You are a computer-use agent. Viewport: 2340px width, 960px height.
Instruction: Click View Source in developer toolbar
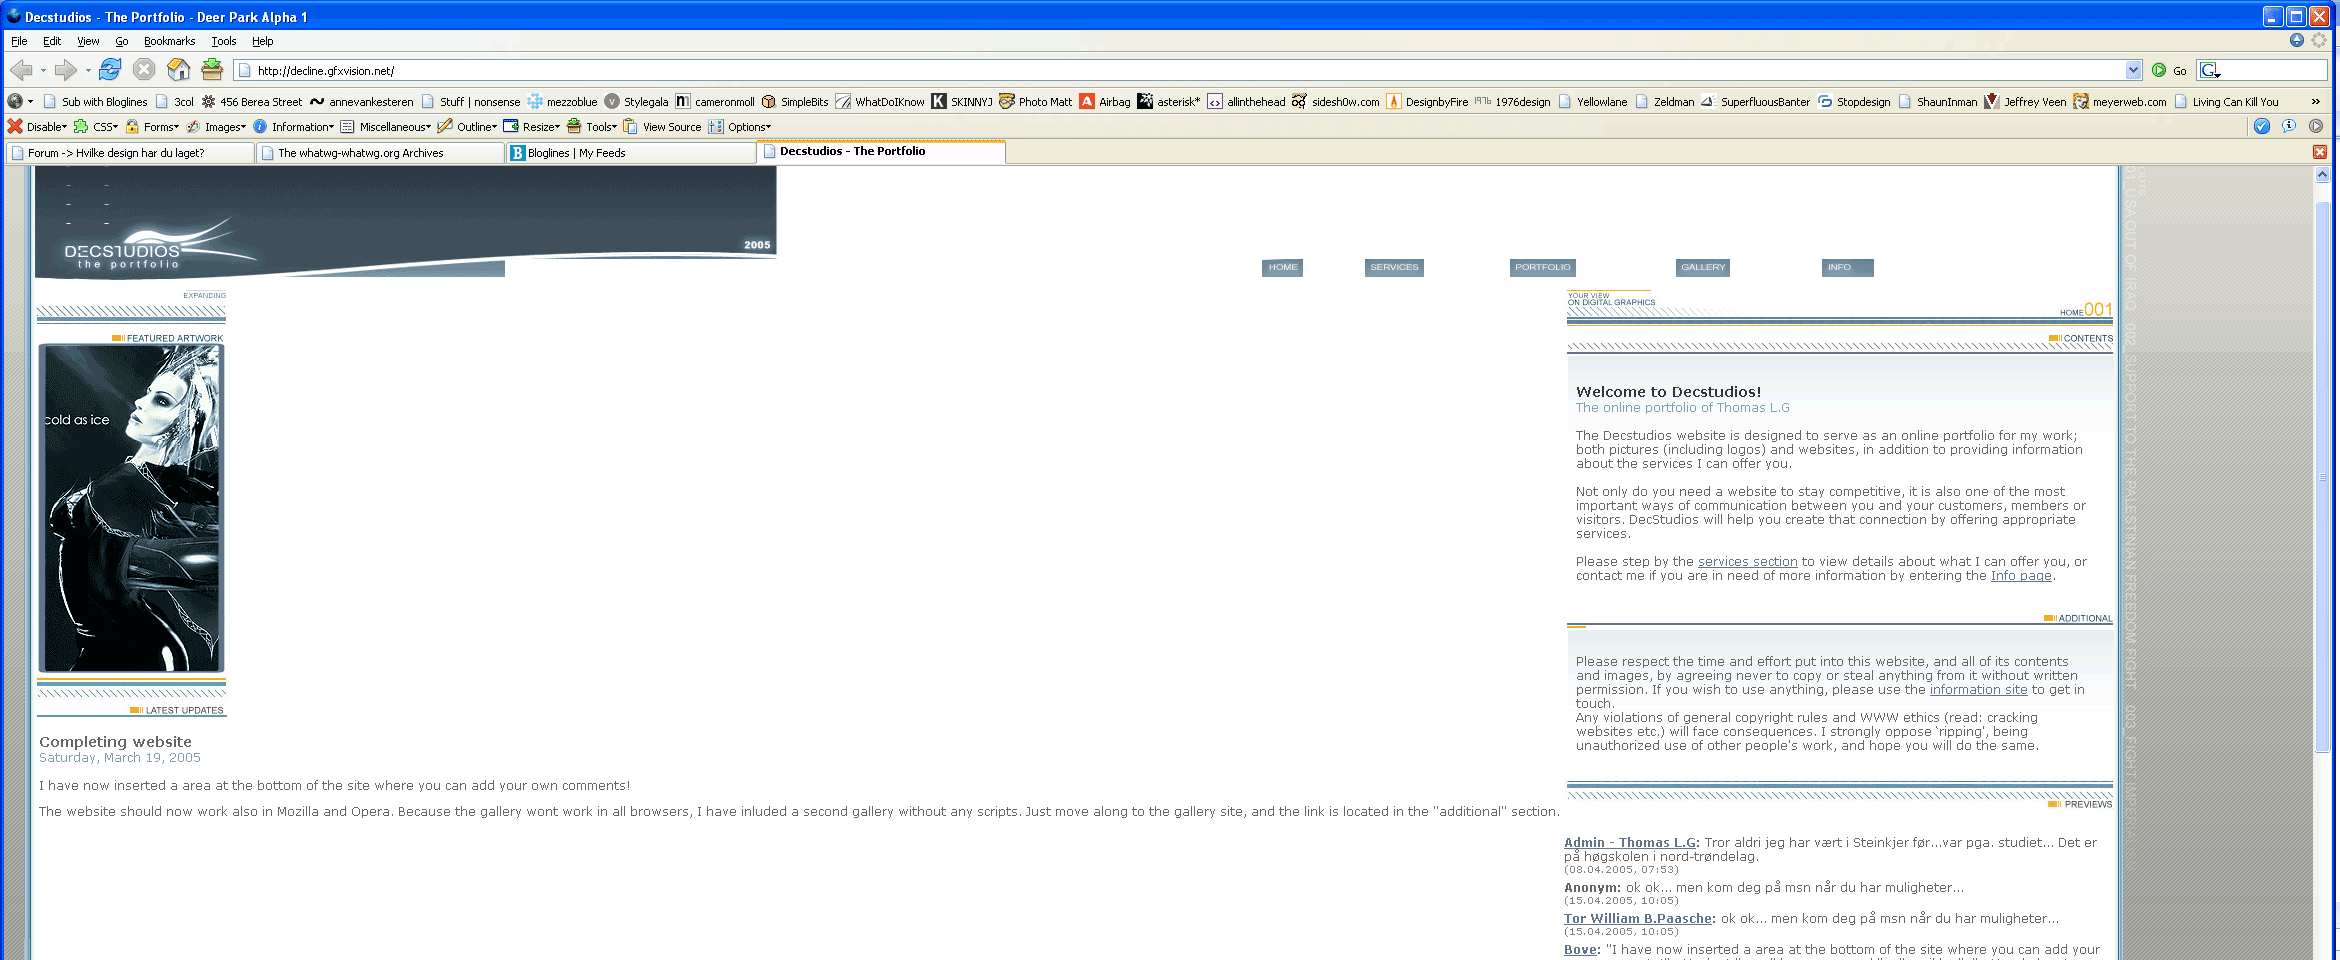coord(662,127)
